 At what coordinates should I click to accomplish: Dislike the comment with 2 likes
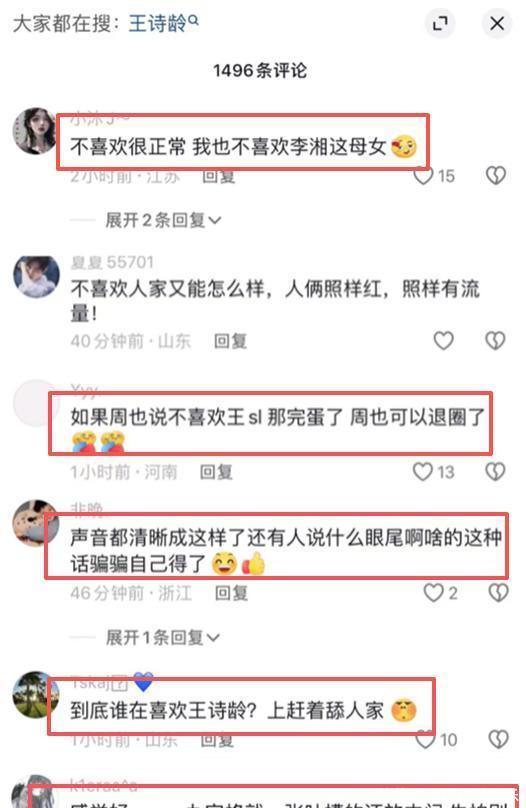(498, 593)
